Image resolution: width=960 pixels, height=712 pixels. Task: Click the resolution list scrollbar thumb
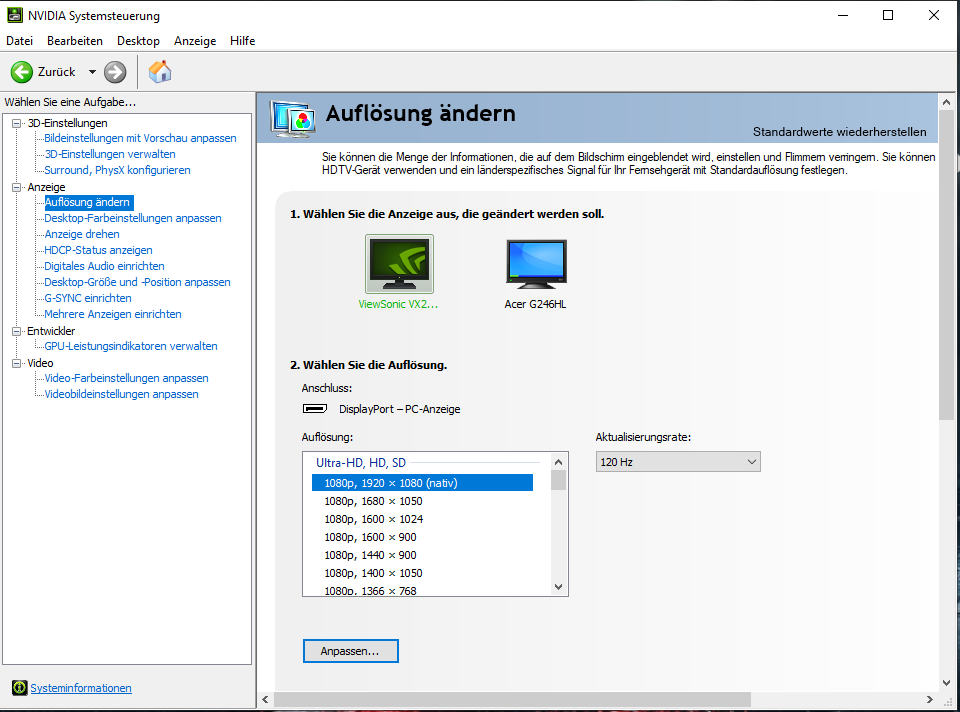(x=558, y=480)
